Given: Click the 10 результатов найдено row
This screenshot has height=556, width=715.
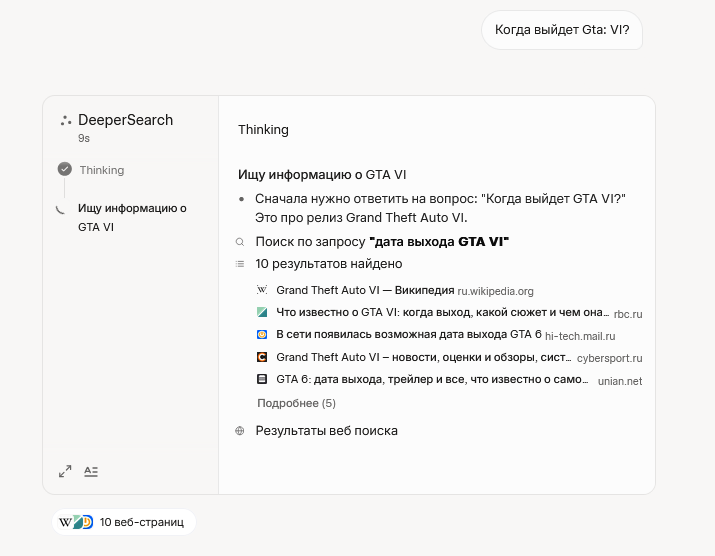Looking at the screenshot, I should tap(328, 264).
